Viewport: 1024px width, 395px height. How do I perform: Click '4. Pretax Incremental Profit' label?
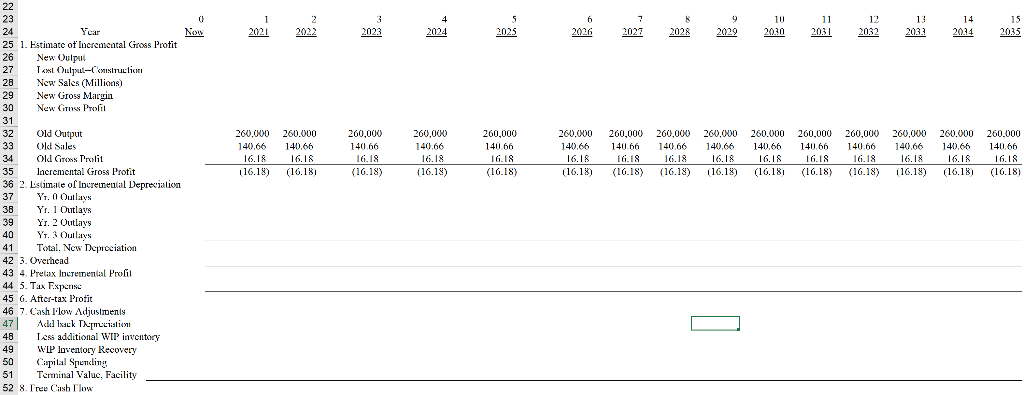pos(76,274)
